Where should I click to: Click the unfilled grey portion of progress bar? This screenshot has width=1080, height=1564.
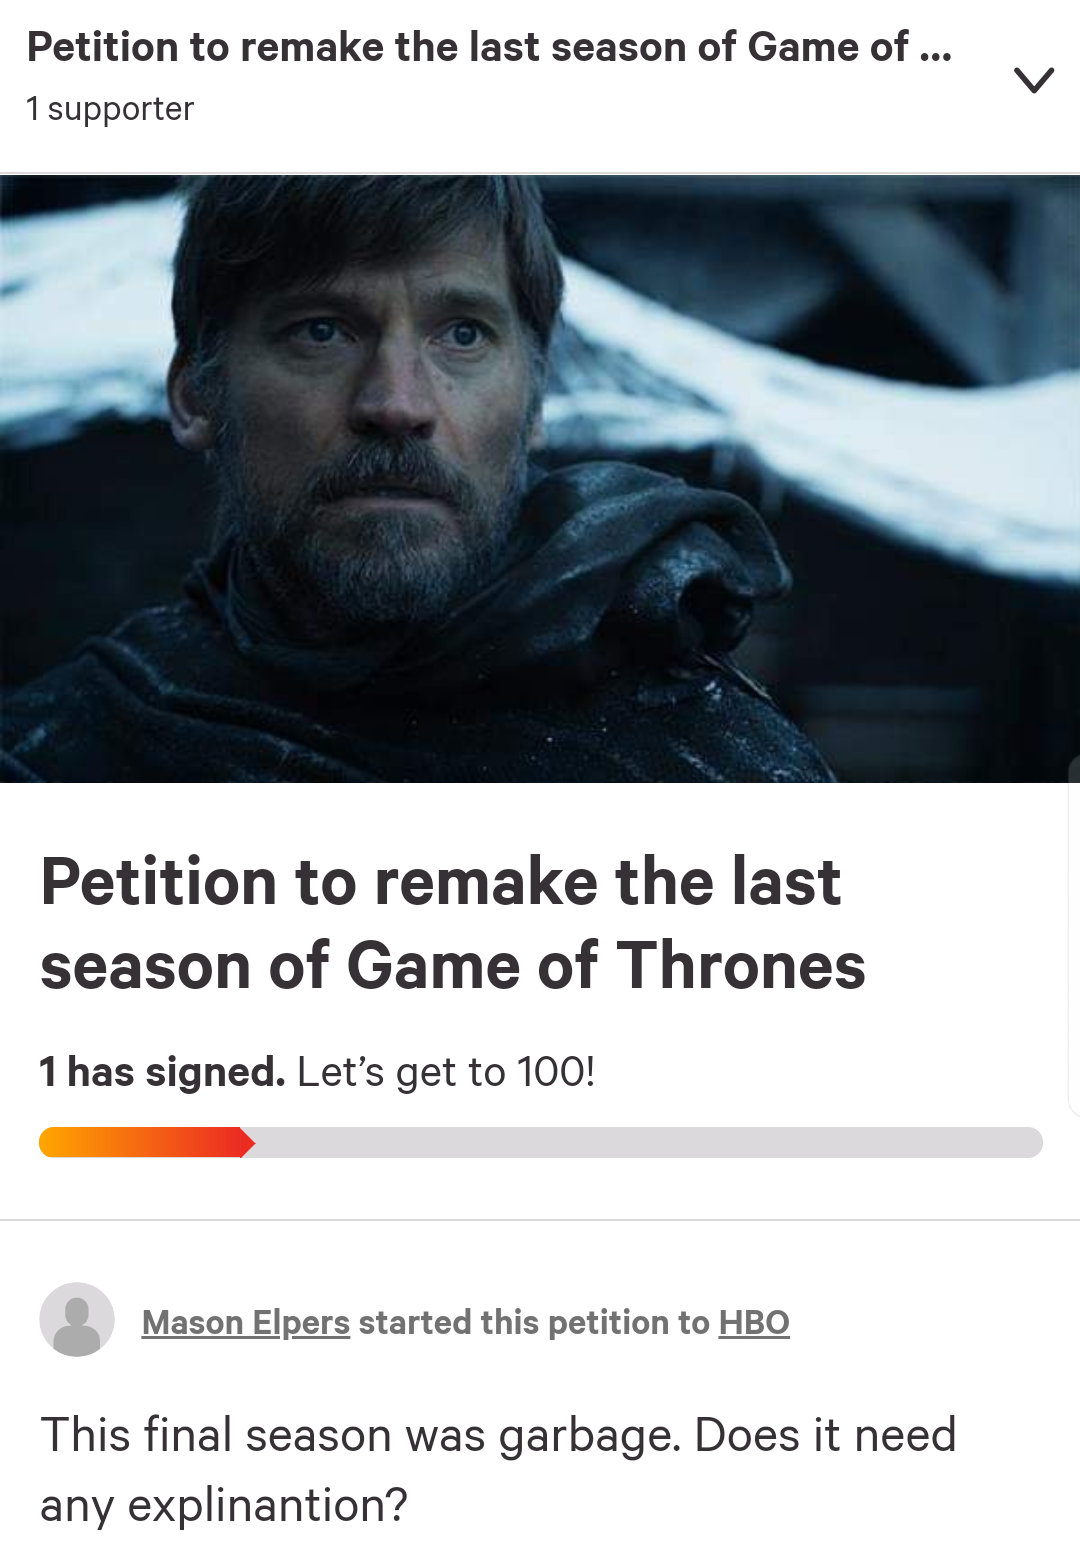[650, 1142]
